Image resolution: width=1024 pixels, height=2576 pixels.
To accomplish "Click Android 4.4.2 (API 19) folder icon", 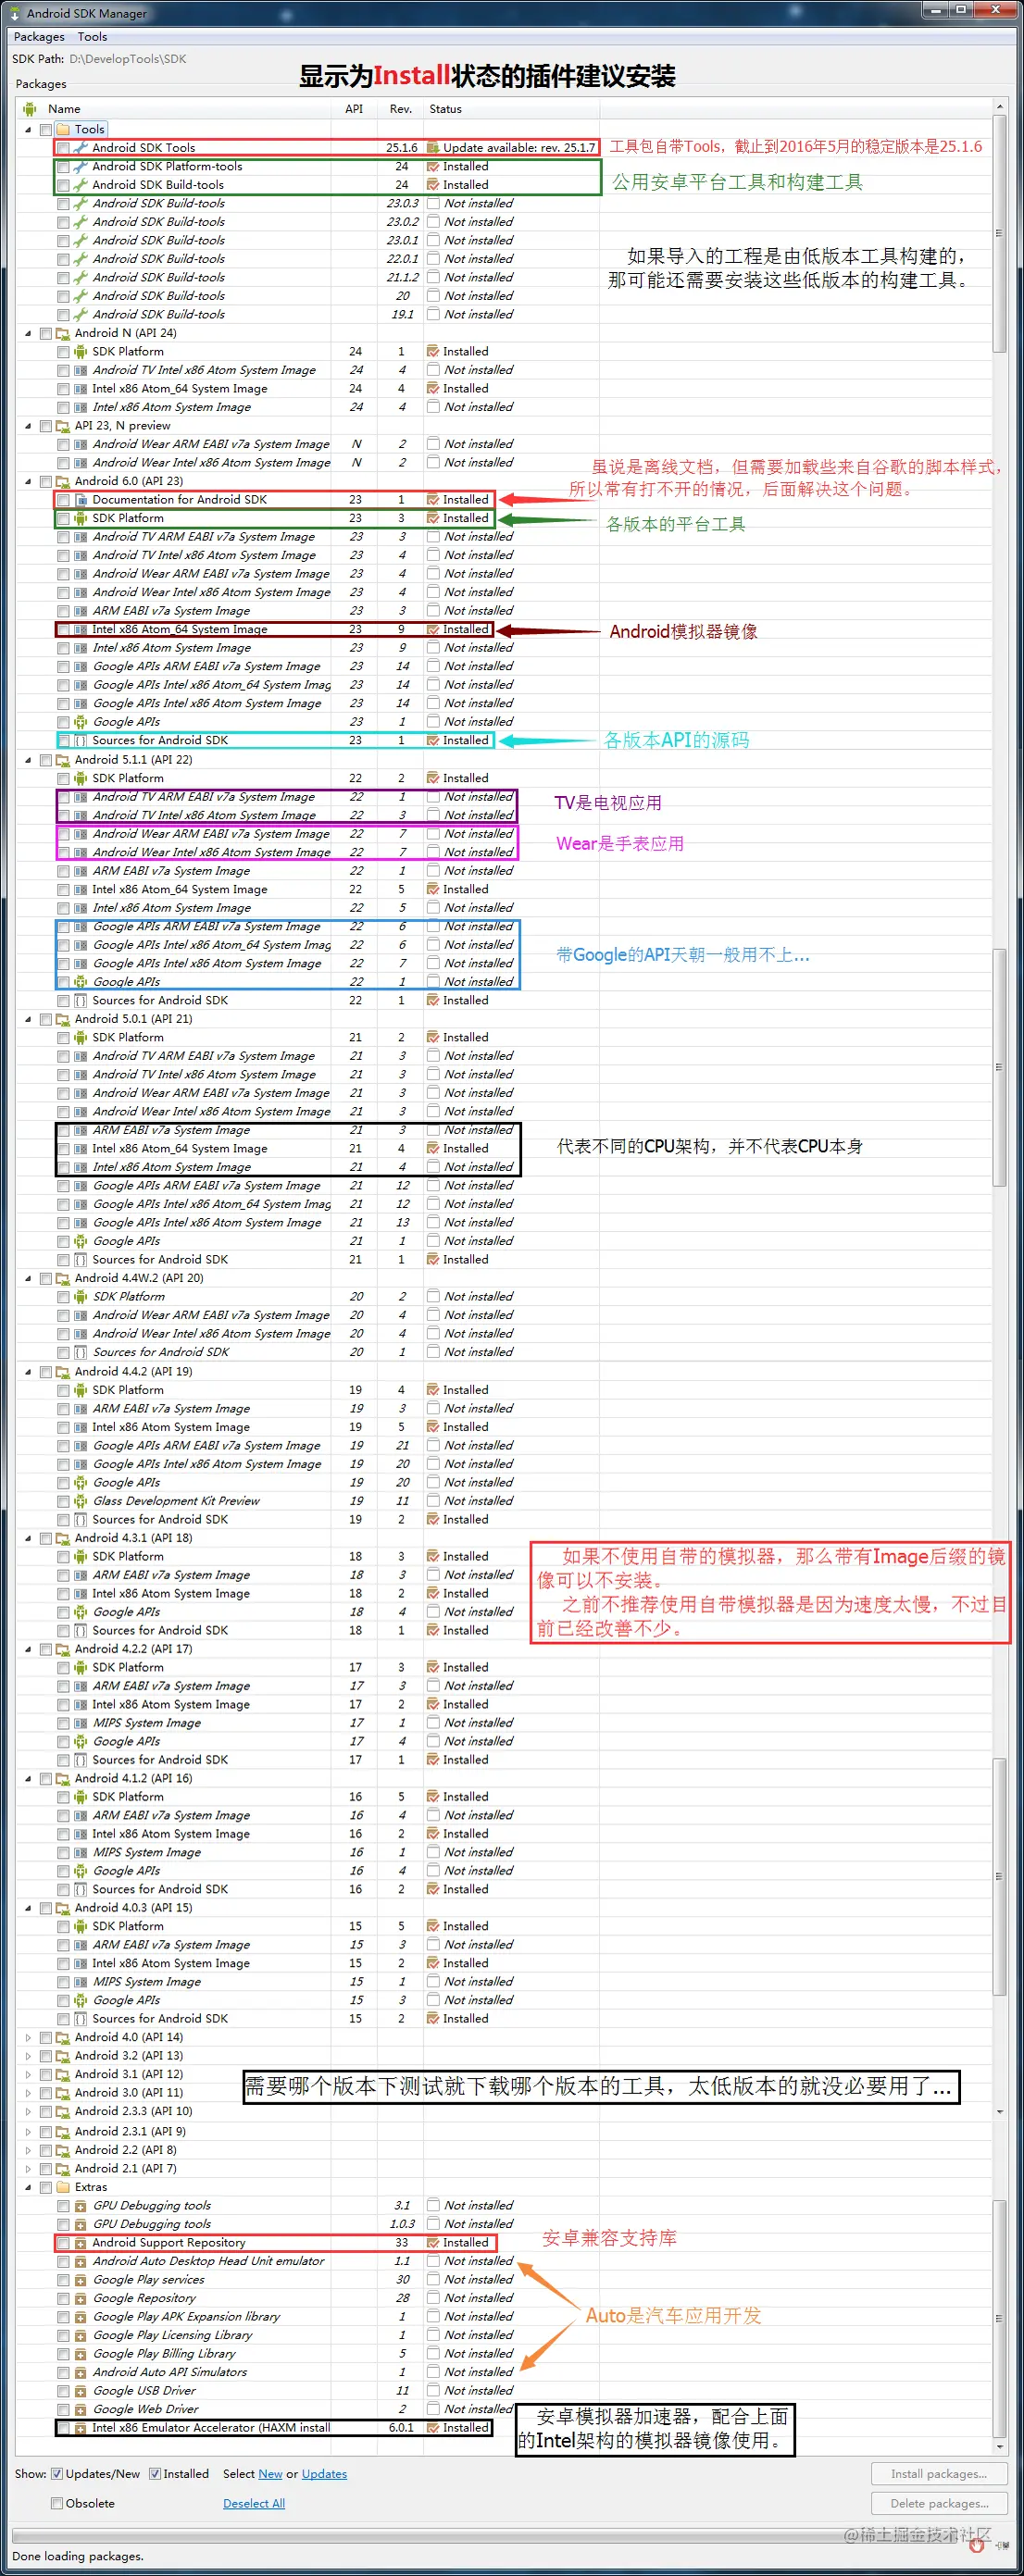I will (x=63, y=1372).
